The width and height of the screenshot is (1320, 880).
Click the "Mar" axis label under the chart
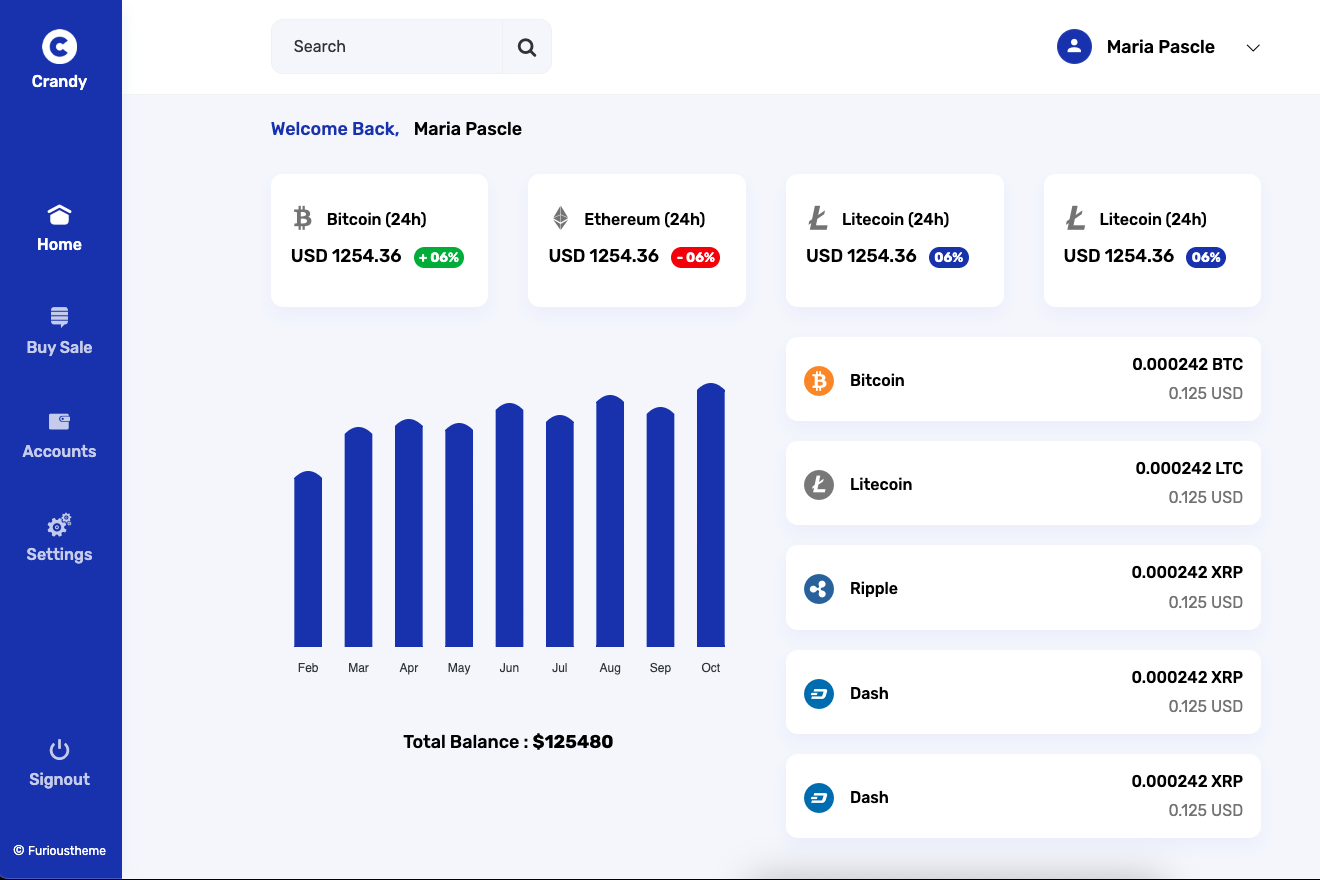(358, 668)
